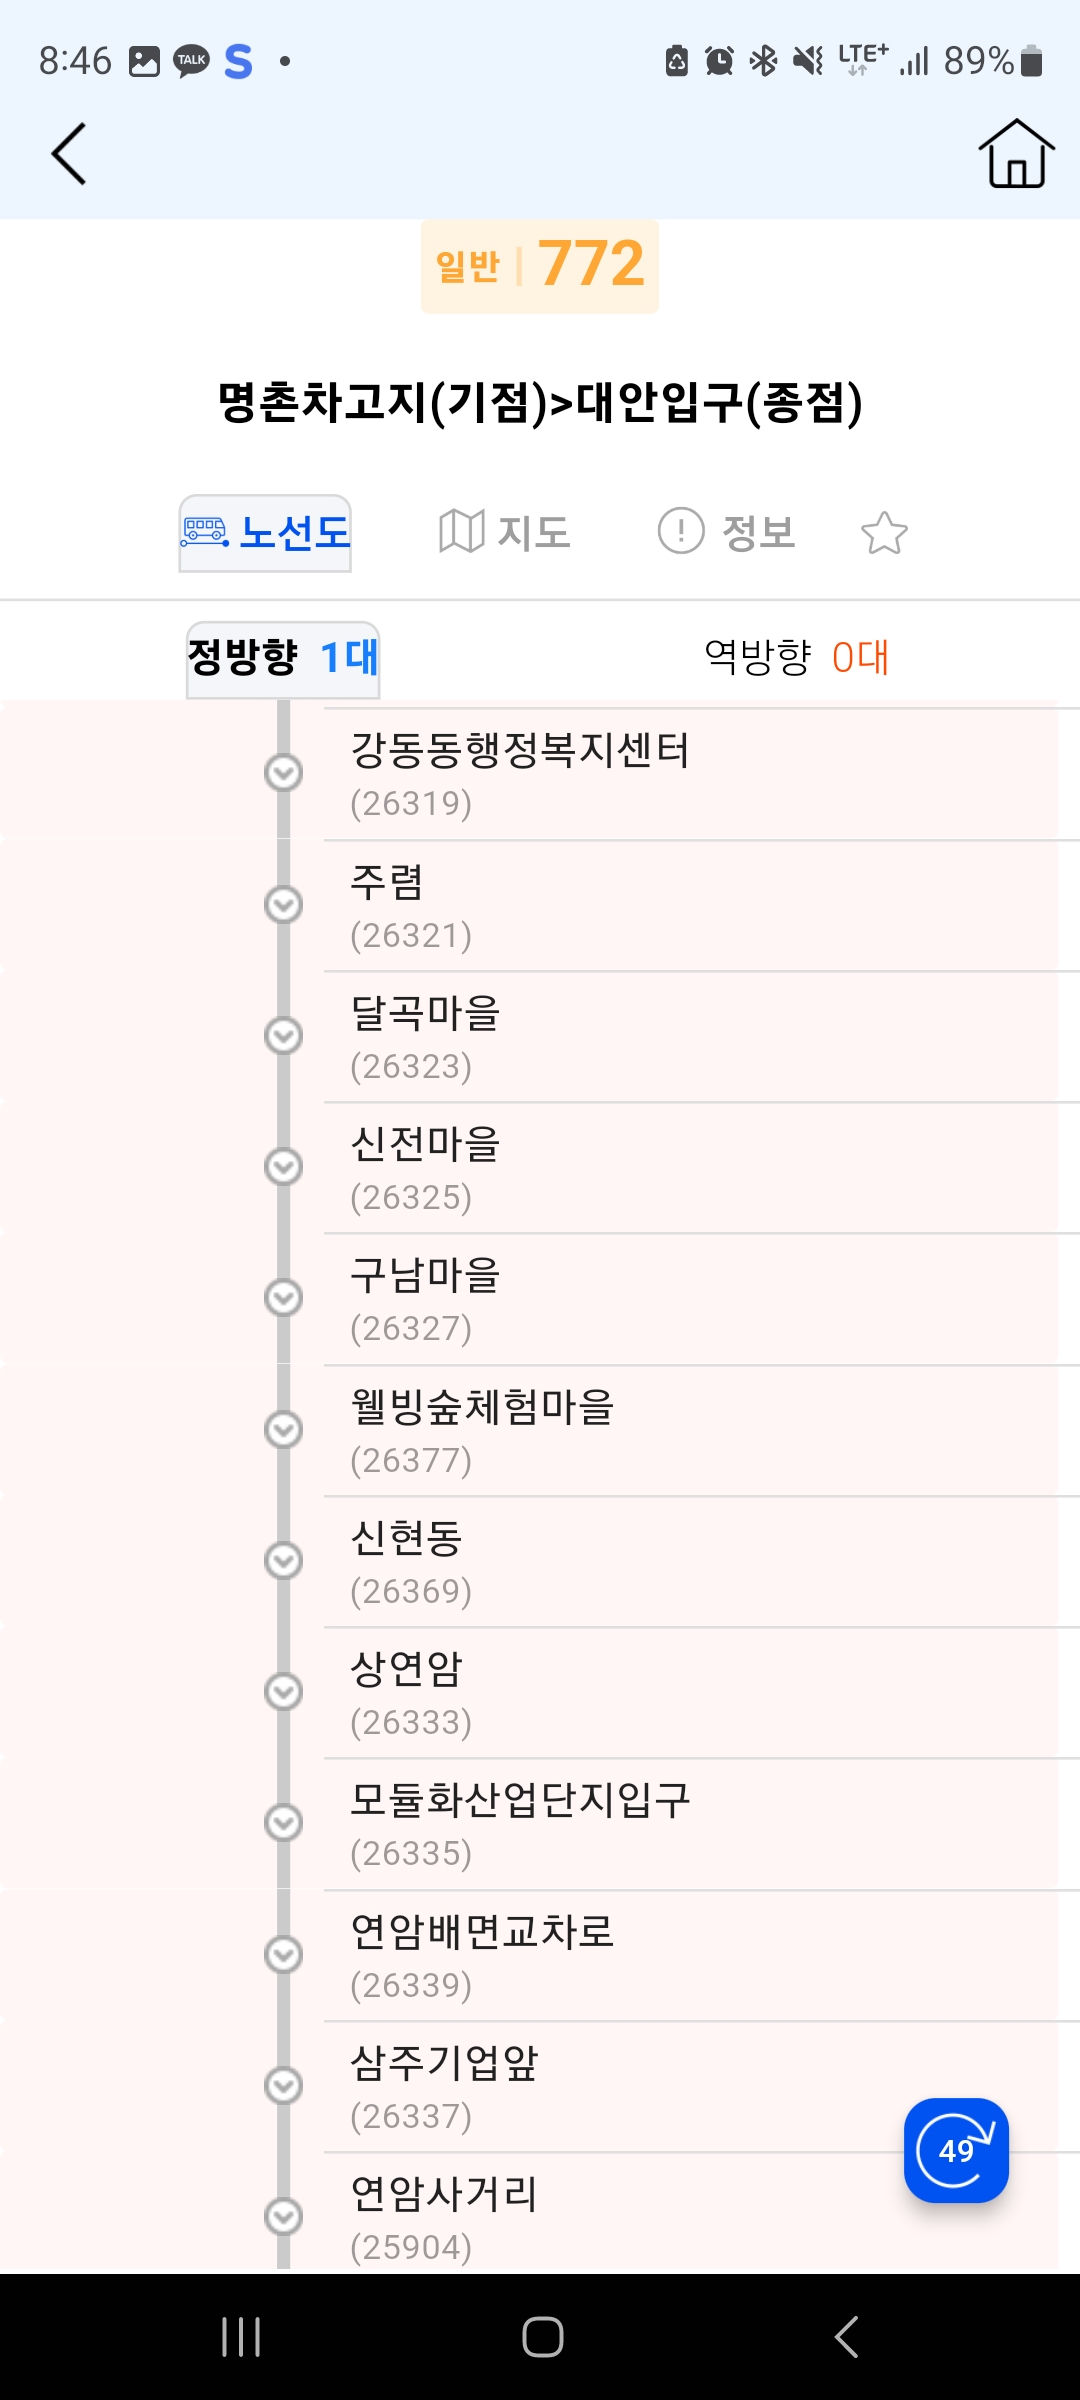Expand chevron beside 웰빙숲체험마을 stop
The height and width of the screenshot is (2400, 1080).
click(284, 1430)
